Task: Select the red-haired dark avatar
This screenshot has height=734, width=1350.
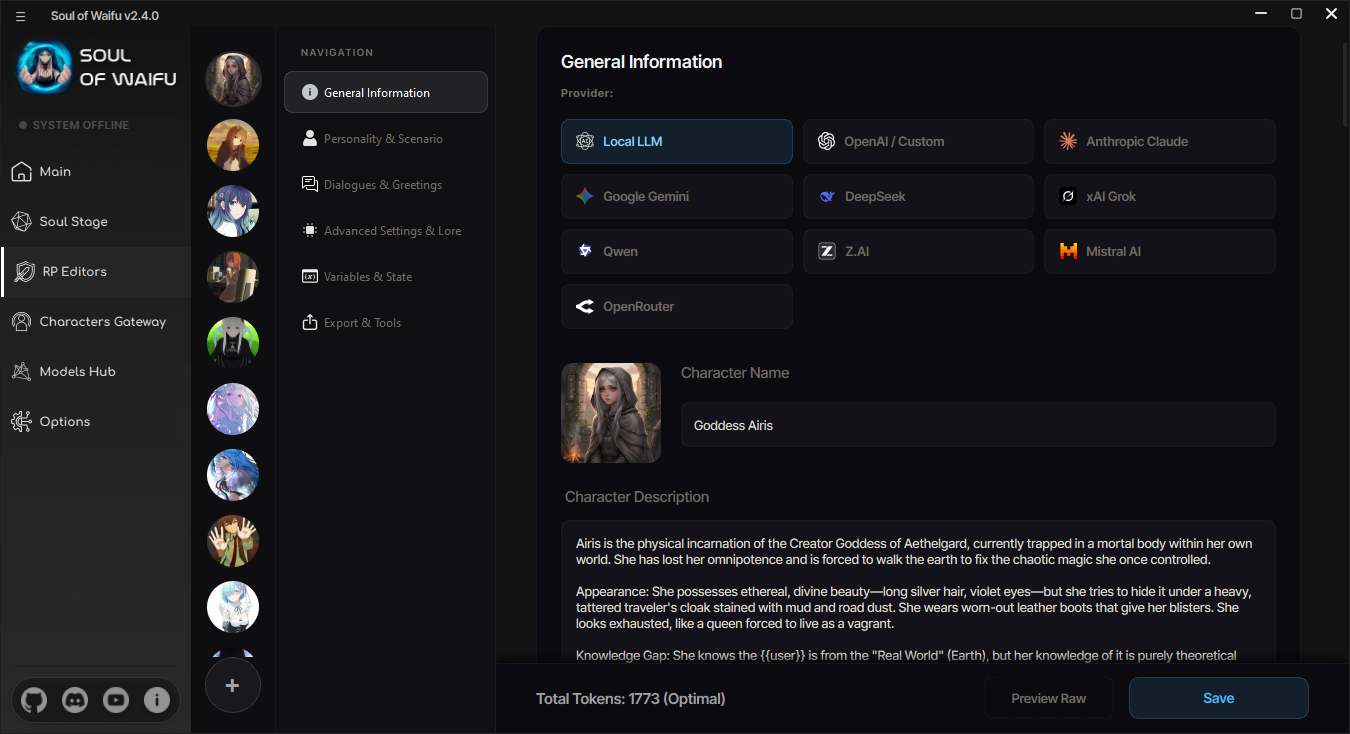Action: point(233,277)
